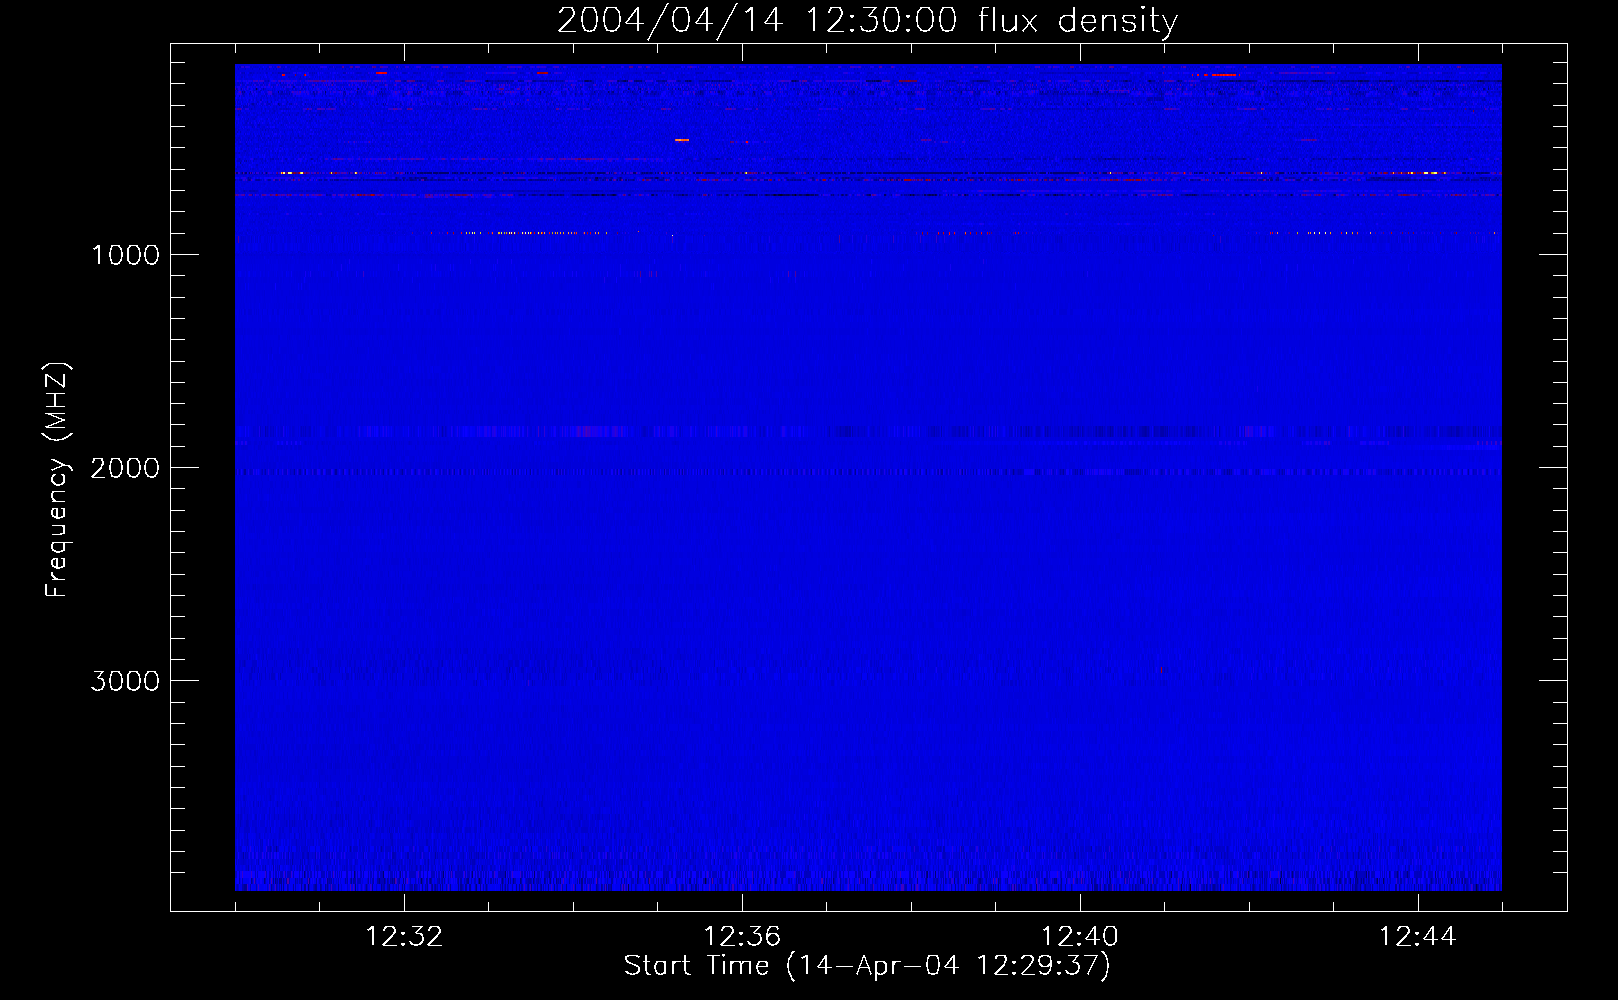Click the 12:36 time tick label
1618x1000 pixels.
click(x=742, y=937)
